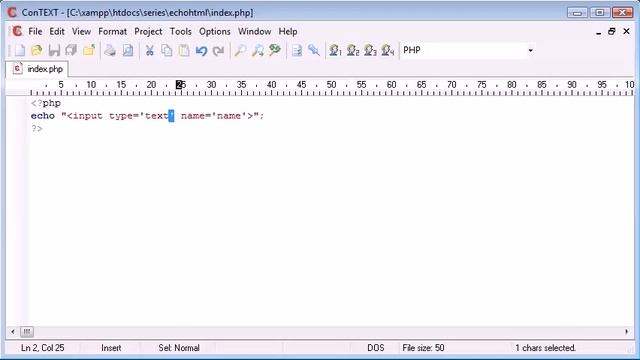Click the Save All icon
Viewport: 640px width, 360px height.
[71, 51]
